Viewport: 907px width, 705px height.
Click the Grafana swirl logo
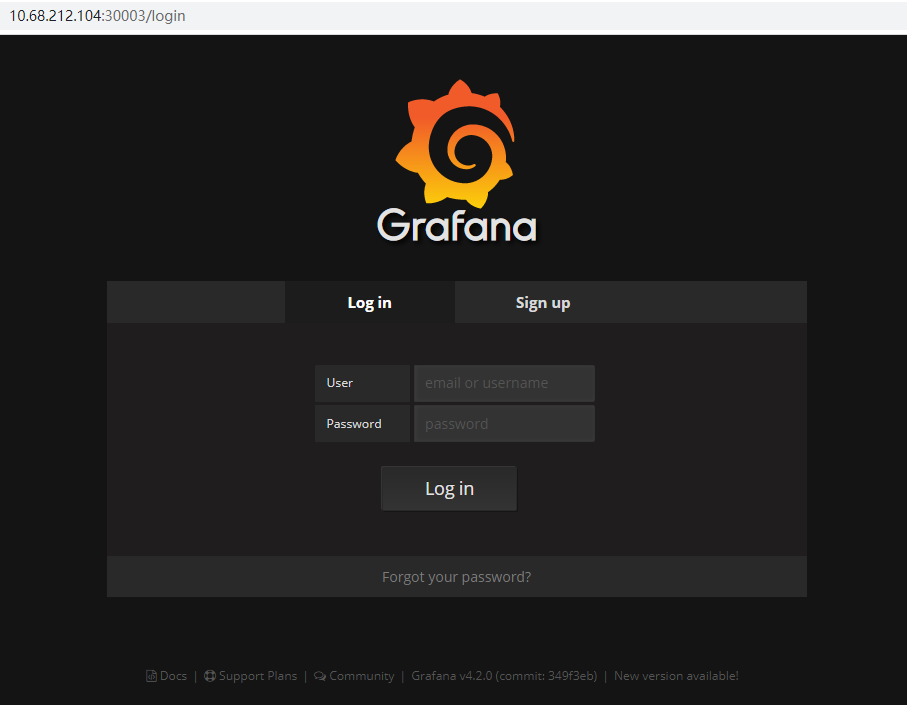point(455,143)
